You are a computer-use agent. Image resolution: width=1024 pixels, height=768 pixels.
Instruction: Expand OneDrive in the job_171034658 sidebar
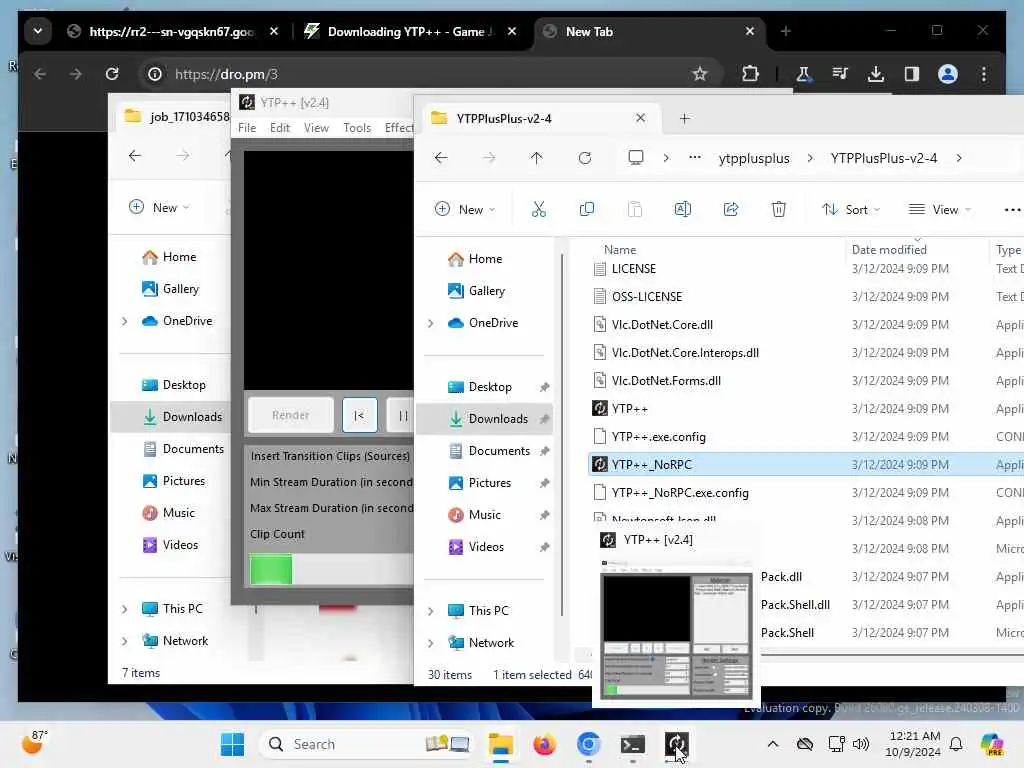coord(125,321)
